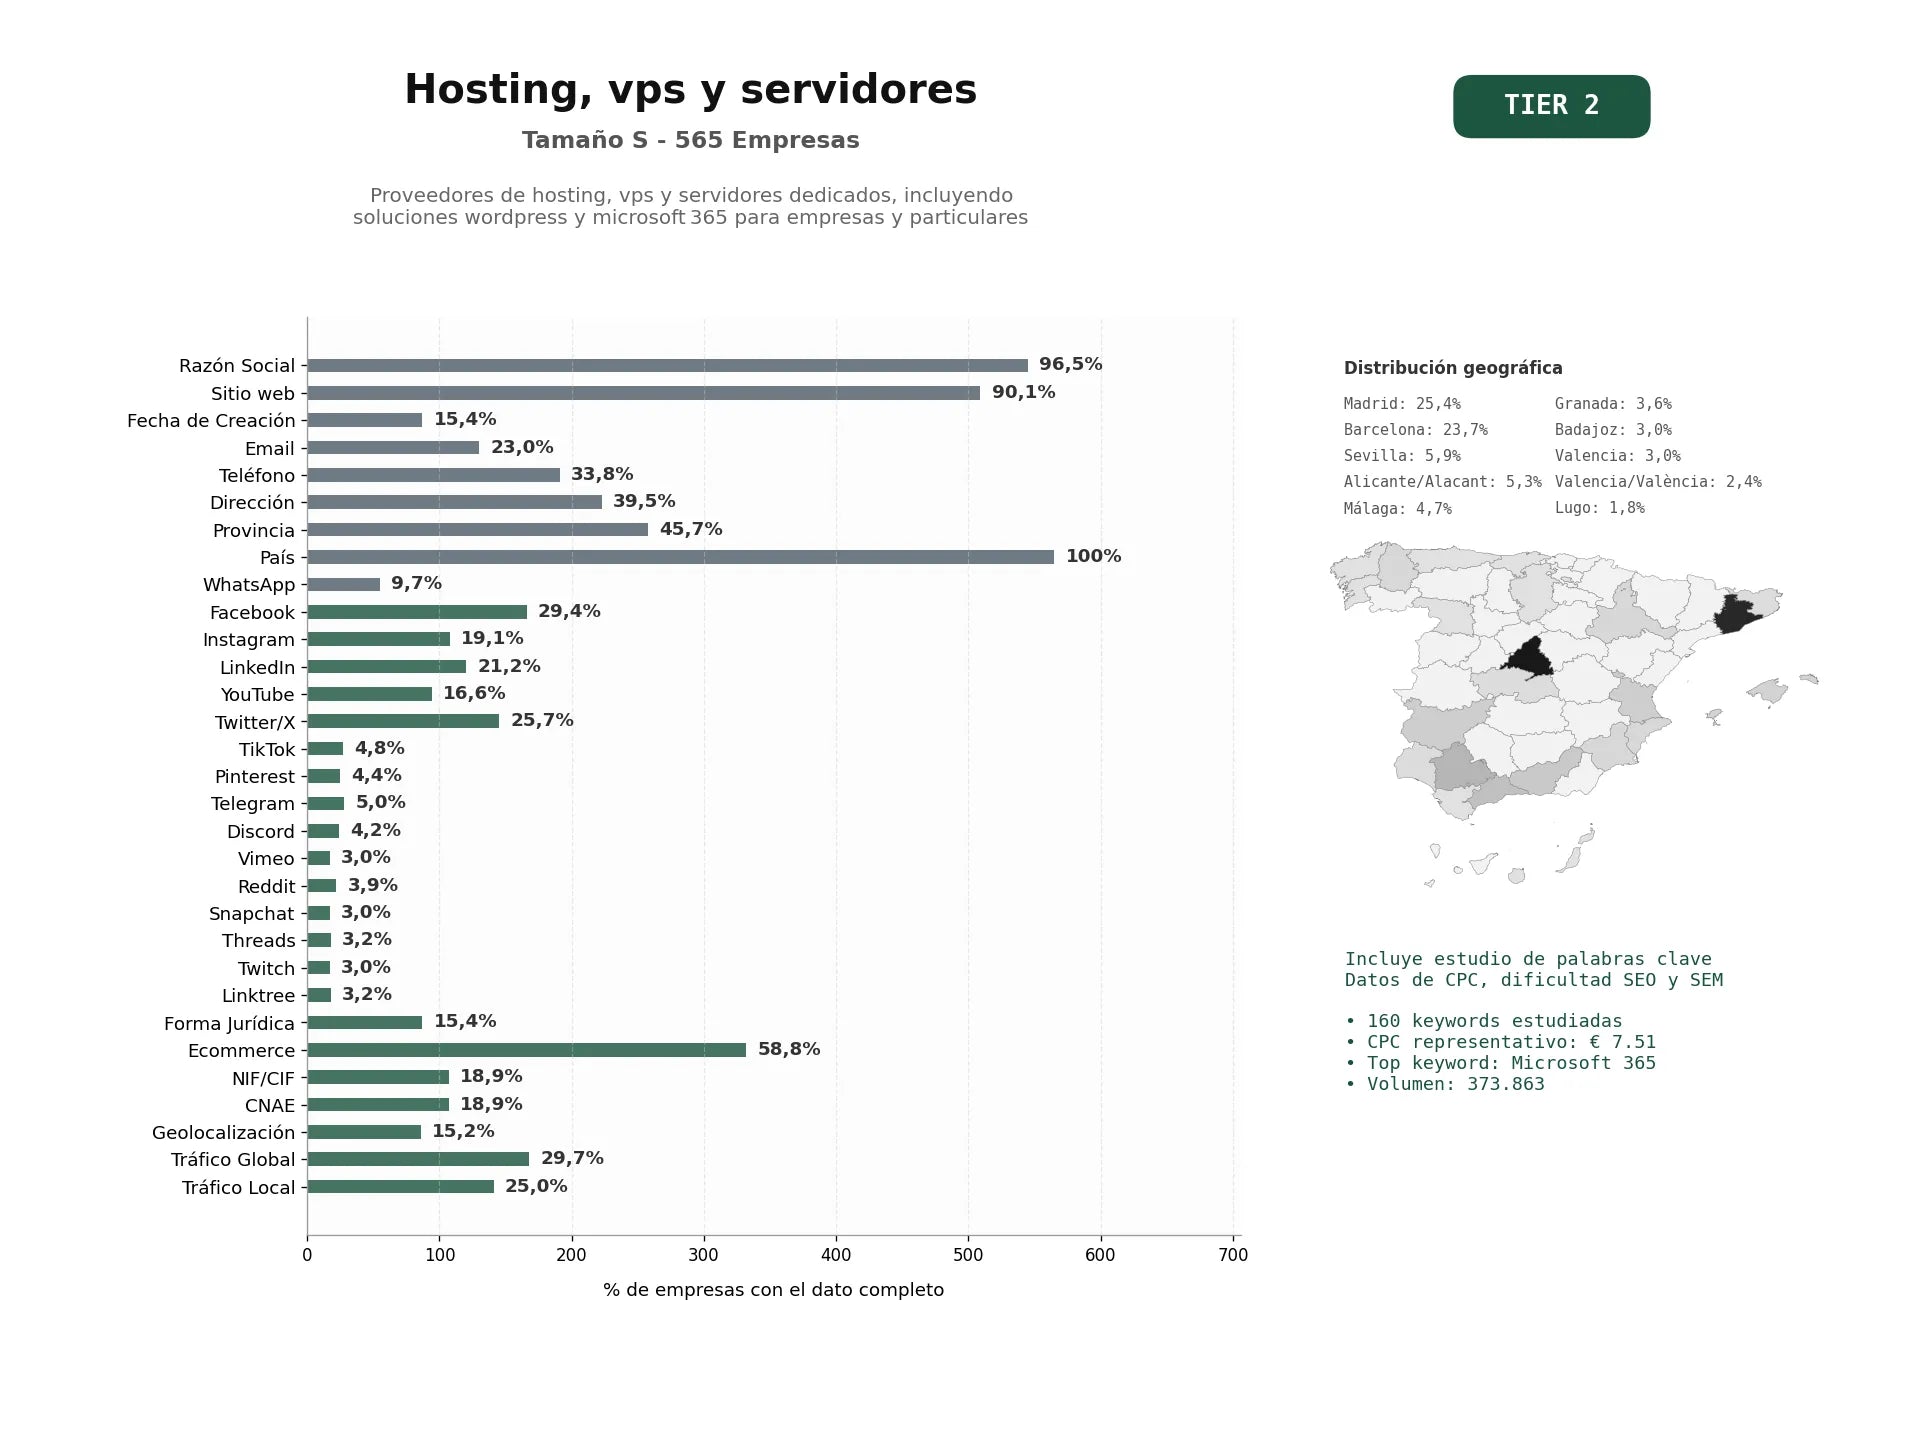Click the 'Teléfono' row label
Screen dimensions: 1920x1440
click(x=257, y=476)
